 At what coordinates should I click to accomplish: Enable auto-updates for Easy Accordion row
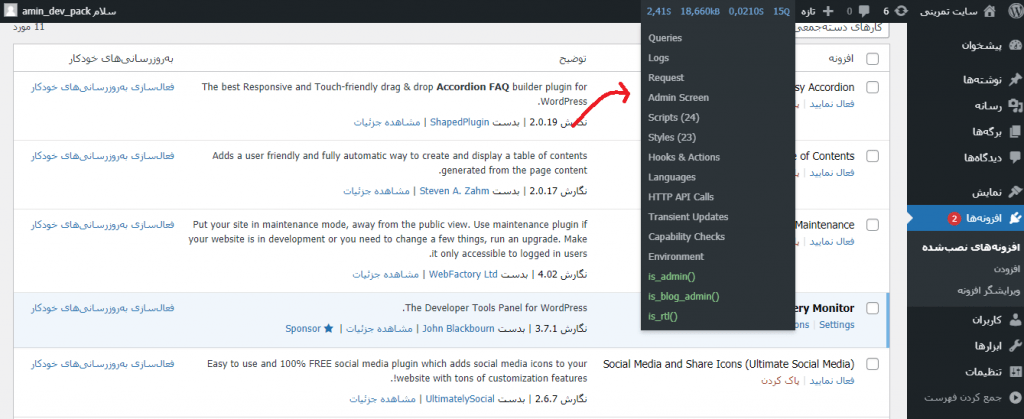click(x=103, y=87)
